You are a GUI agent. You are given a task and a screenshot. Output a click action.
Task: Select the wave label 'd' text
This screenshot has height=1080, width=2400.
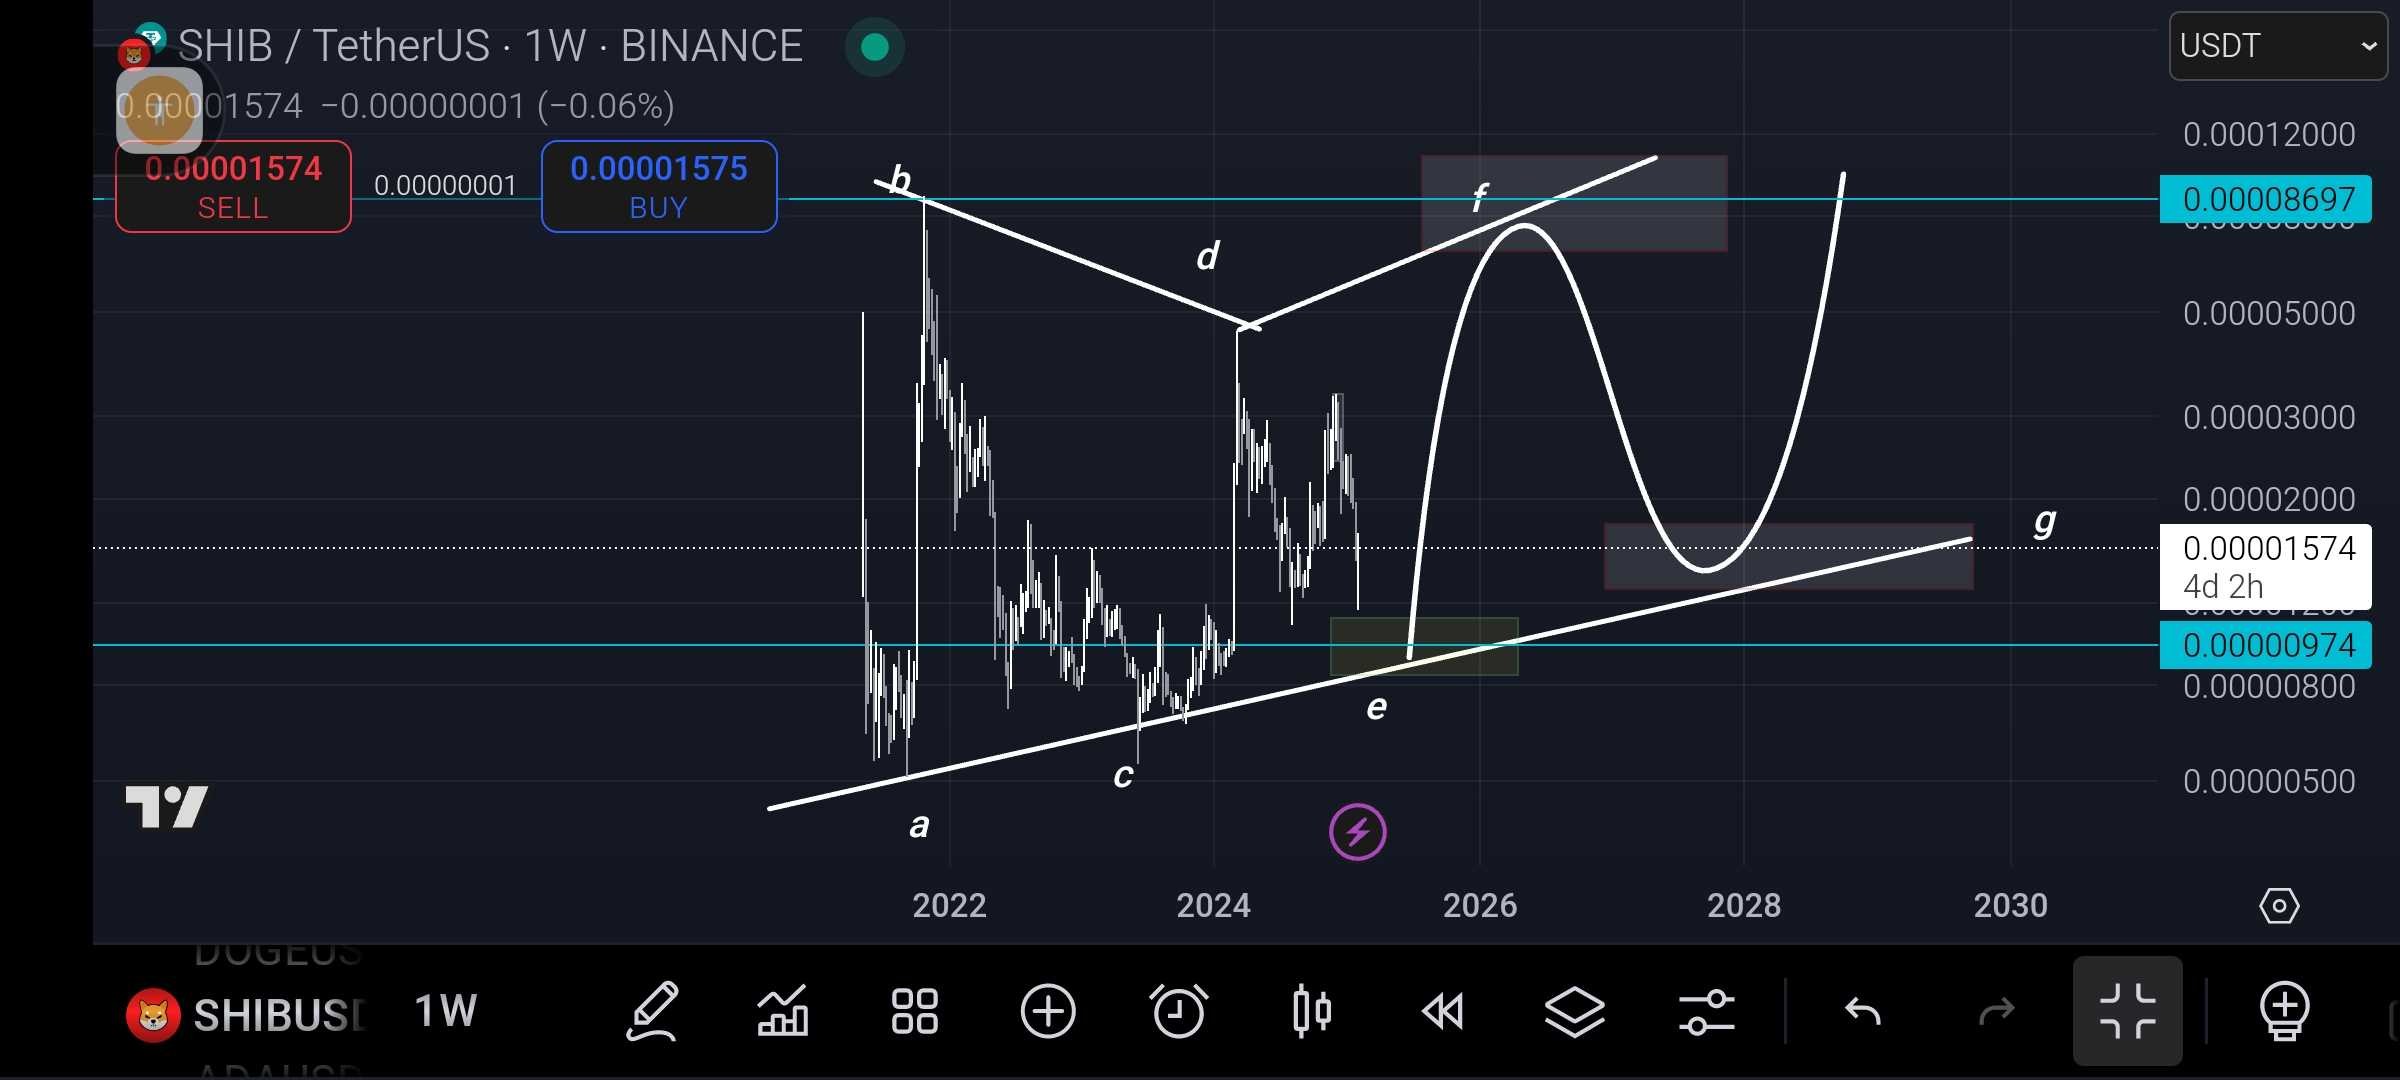pos(1208,256)
